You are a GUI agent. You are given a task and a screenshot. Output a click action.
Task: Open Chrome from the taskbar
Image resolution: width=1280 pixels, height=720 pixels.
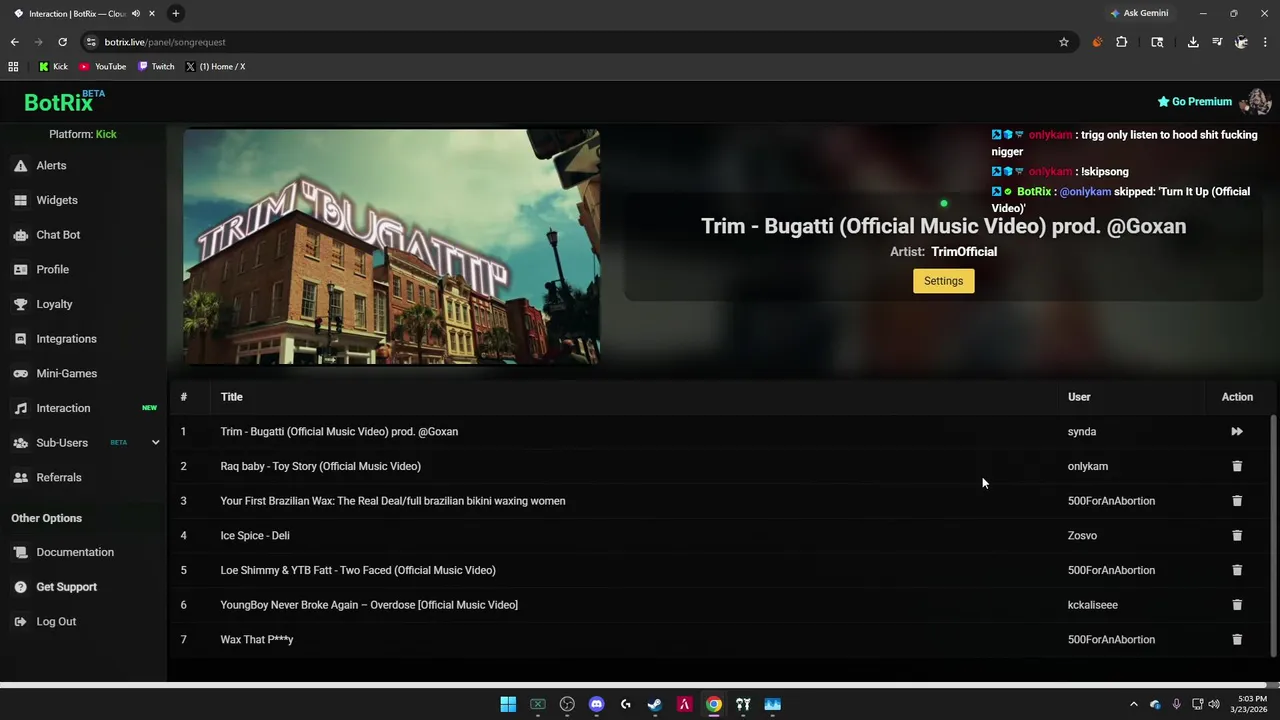[713, 705]
